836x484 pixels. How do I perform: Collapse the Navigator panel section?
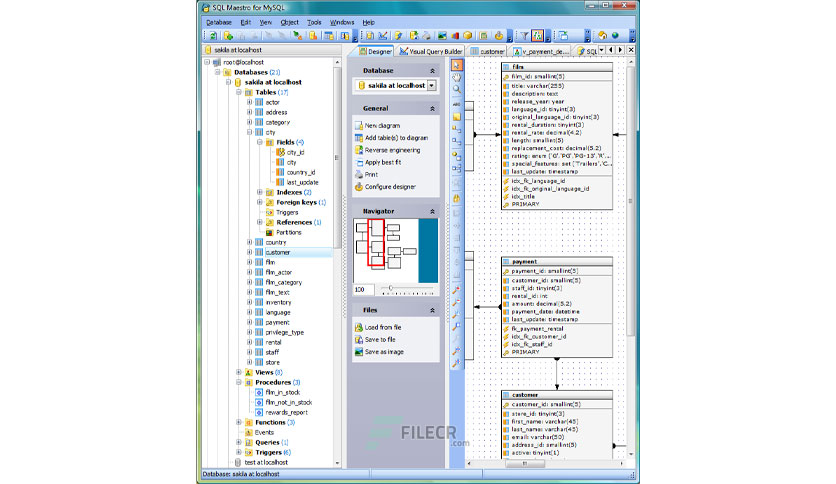432,212
